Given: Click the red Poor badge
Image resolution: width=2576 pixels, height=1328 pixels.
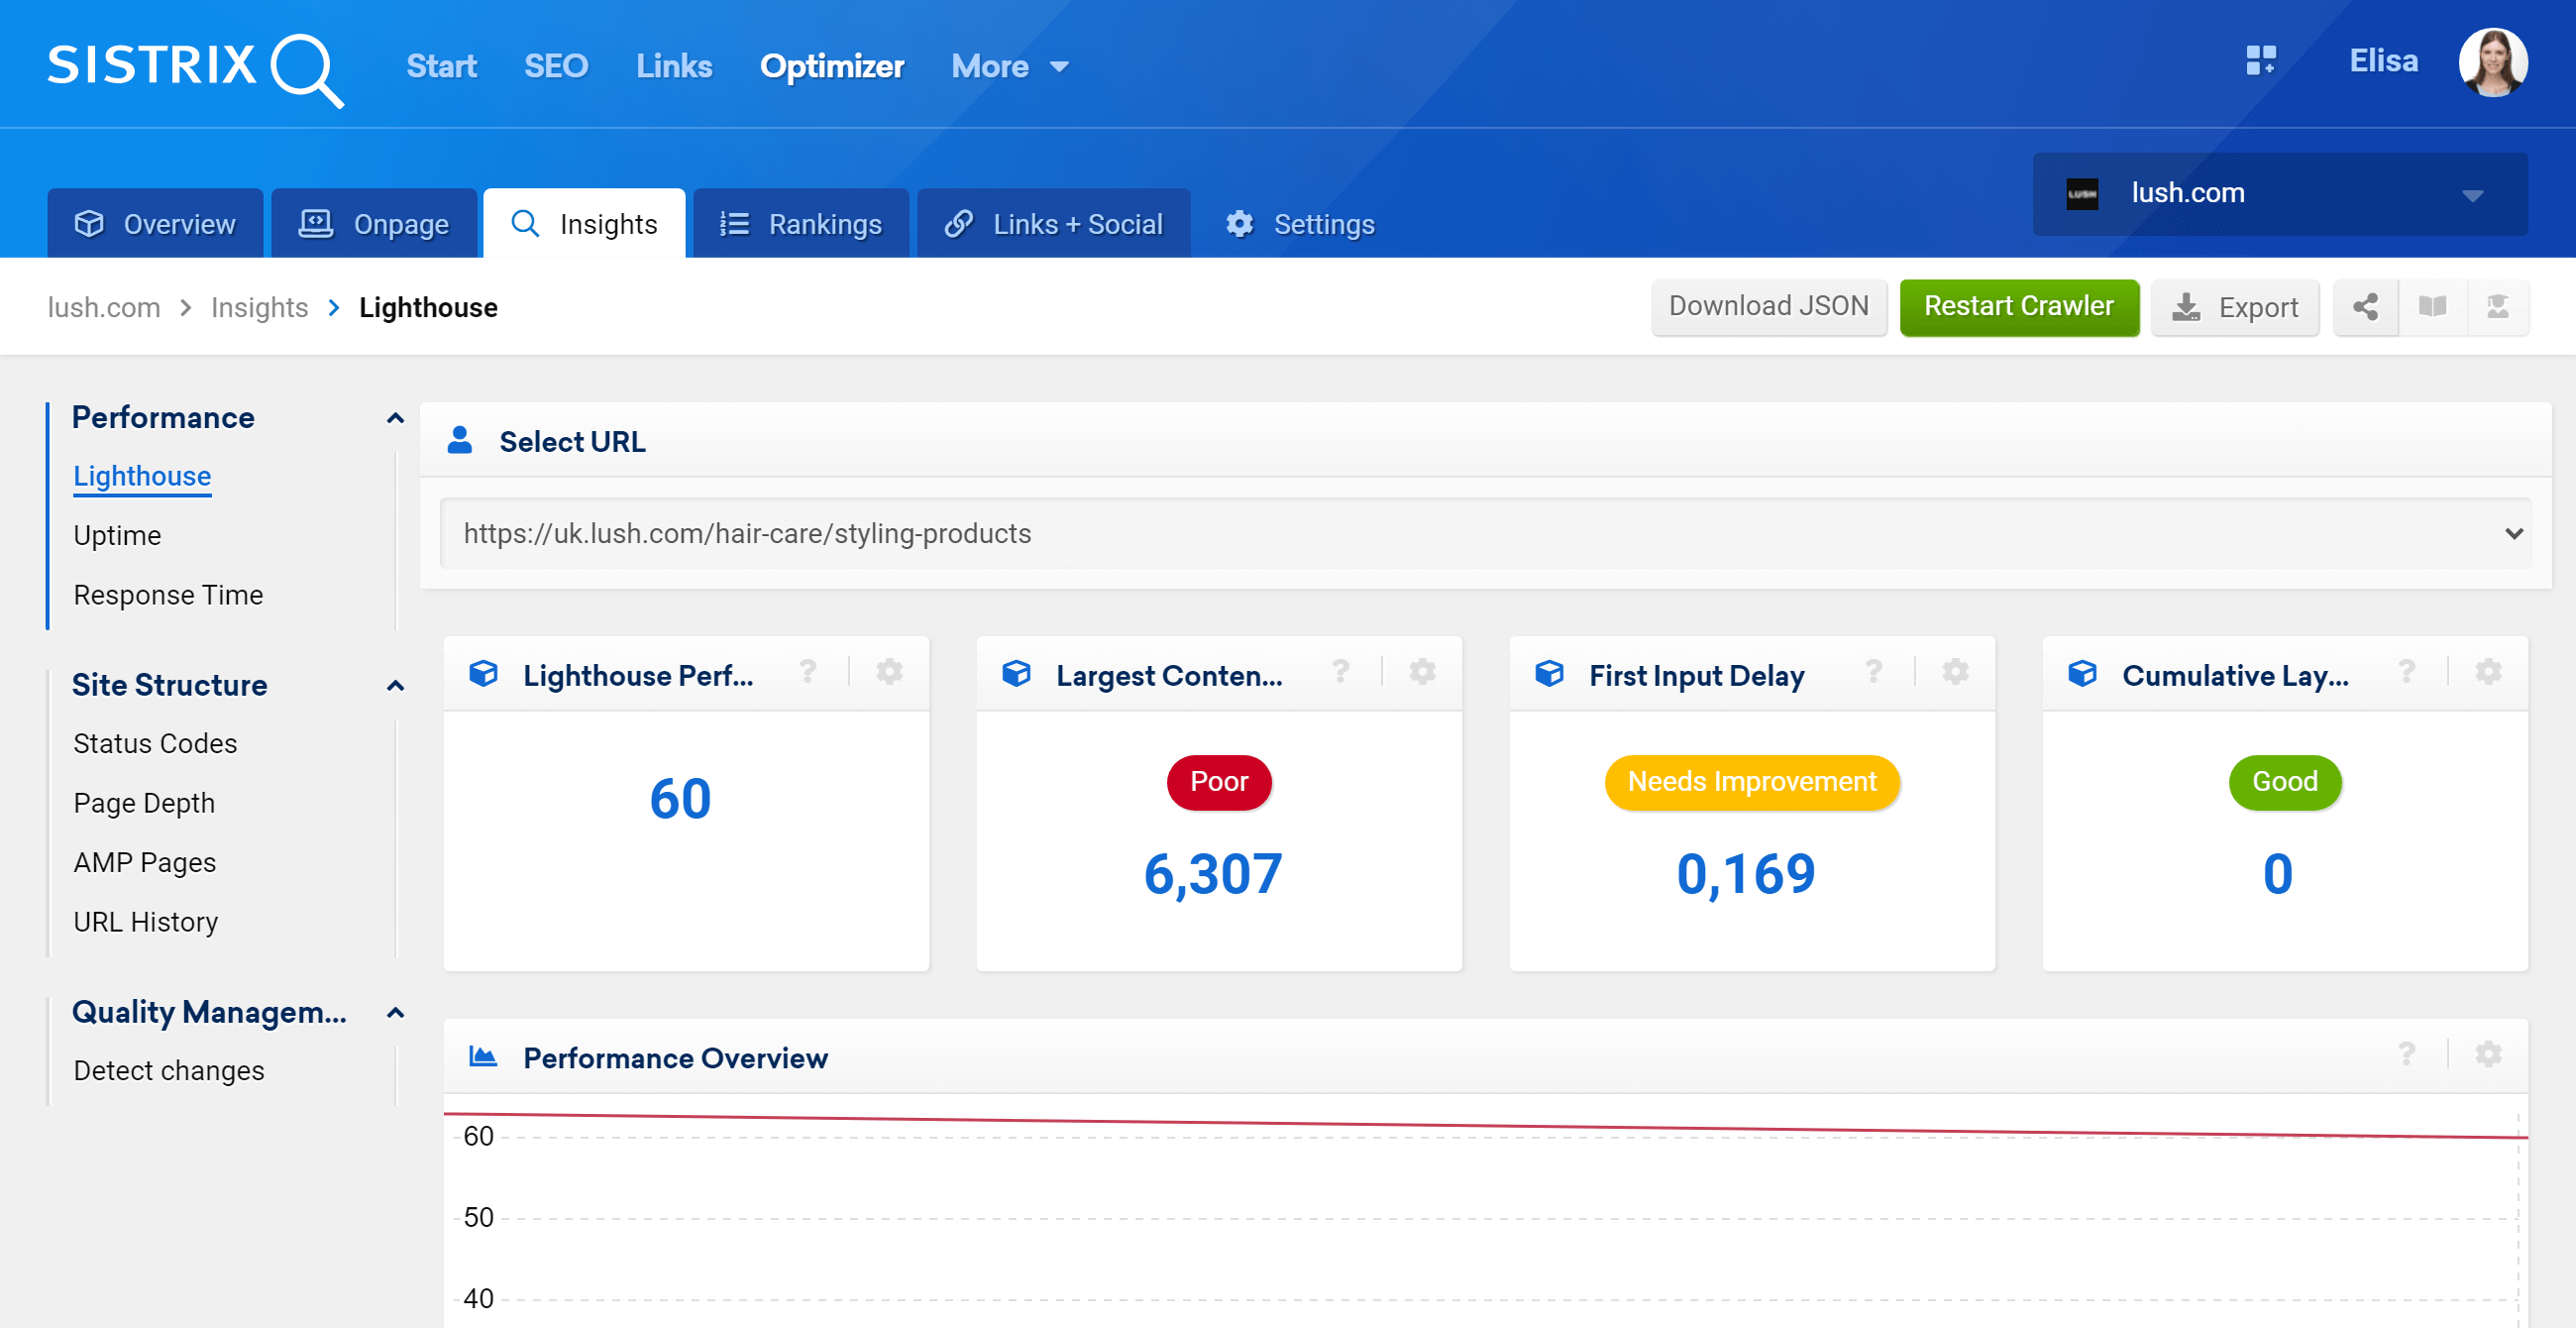Looking at the screenshot, I should (1219, 782).
